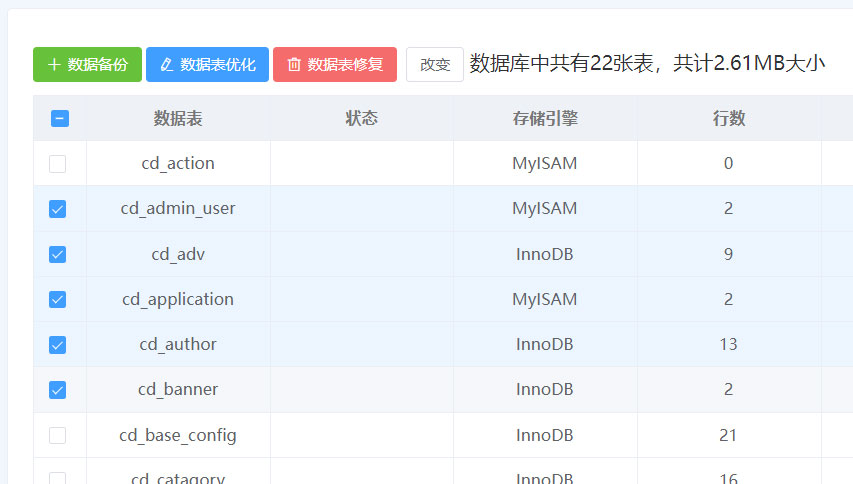Uncheck the cd_admin_user row checkbox

(58, 209)
